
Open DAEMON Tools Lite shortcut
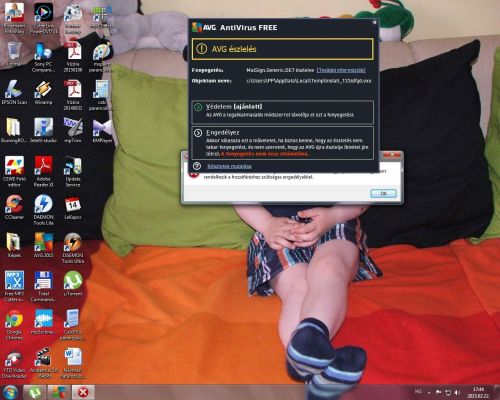43,209
